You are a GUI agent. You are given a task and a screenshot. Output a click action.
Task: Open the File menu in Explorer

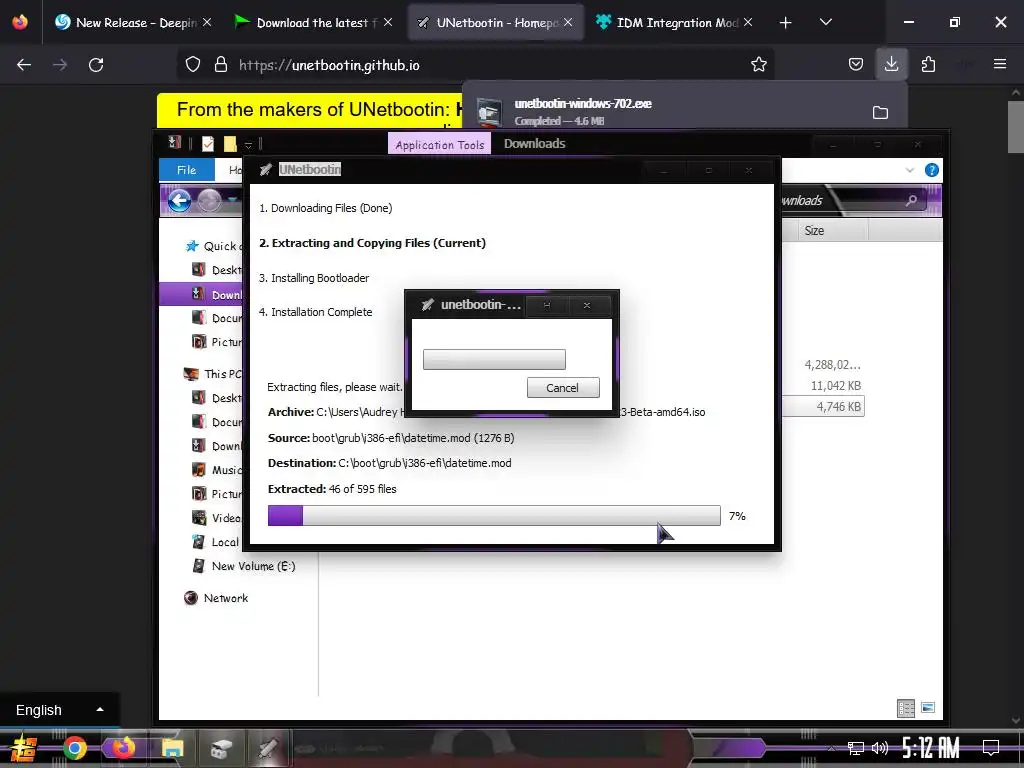(x=186, y=170)
